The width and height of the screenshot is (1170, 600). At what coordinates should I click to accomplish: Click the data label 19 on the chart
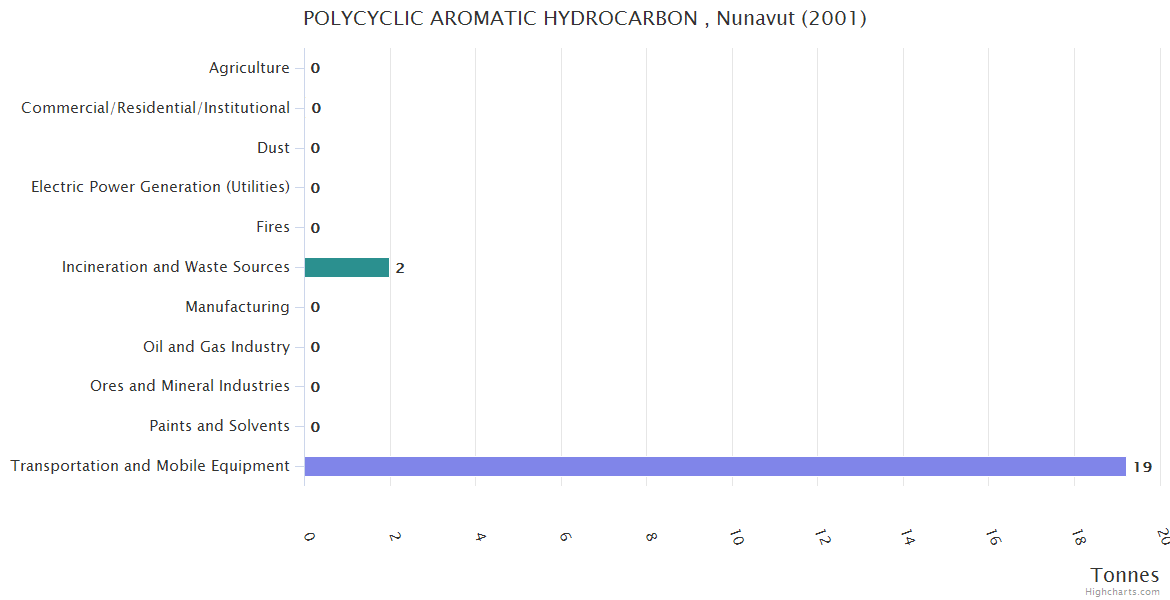(x=1143, y=467)
